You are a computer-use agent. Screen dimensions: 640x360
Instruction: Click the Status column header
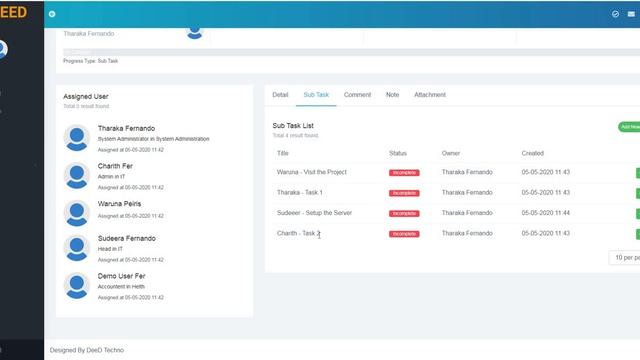tap(398, 153)
